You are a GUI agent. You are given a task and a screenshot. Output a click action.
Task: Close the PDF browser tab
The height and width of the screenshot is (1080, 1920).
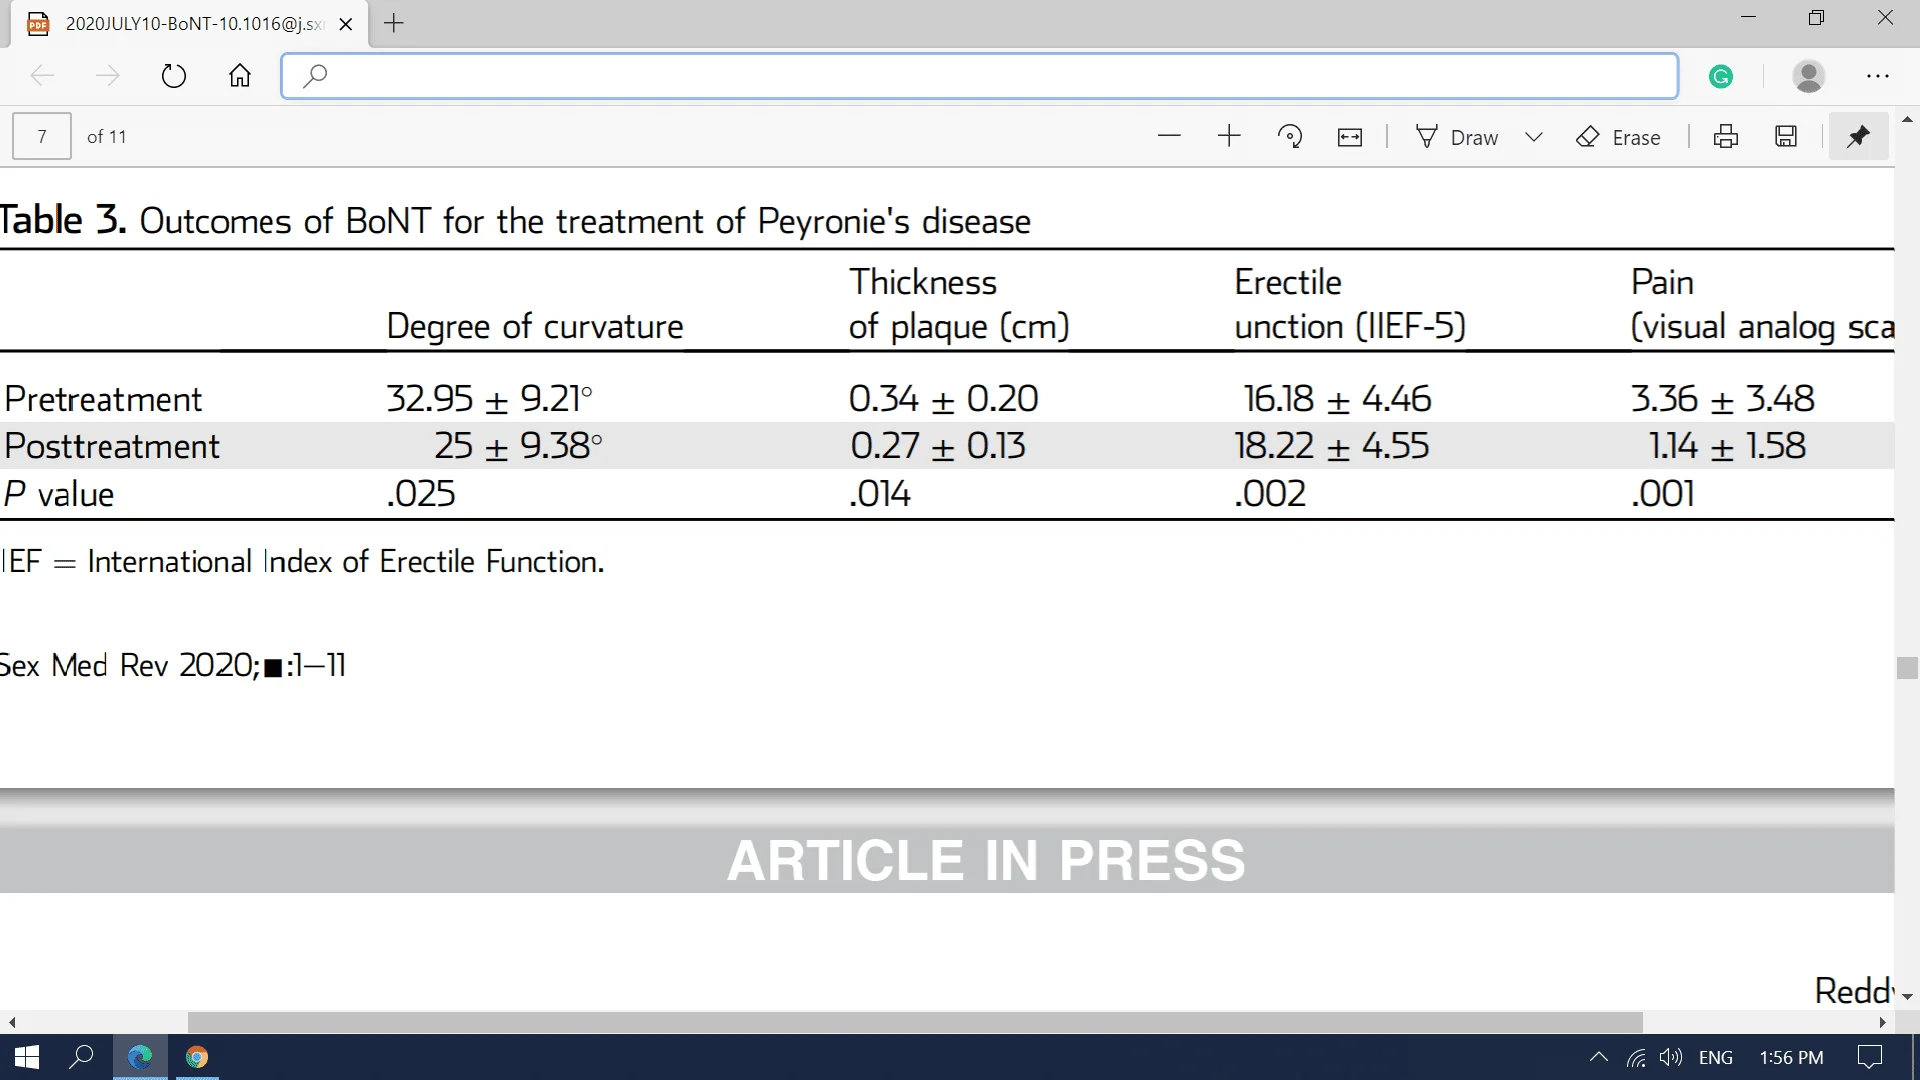point(346,24)
